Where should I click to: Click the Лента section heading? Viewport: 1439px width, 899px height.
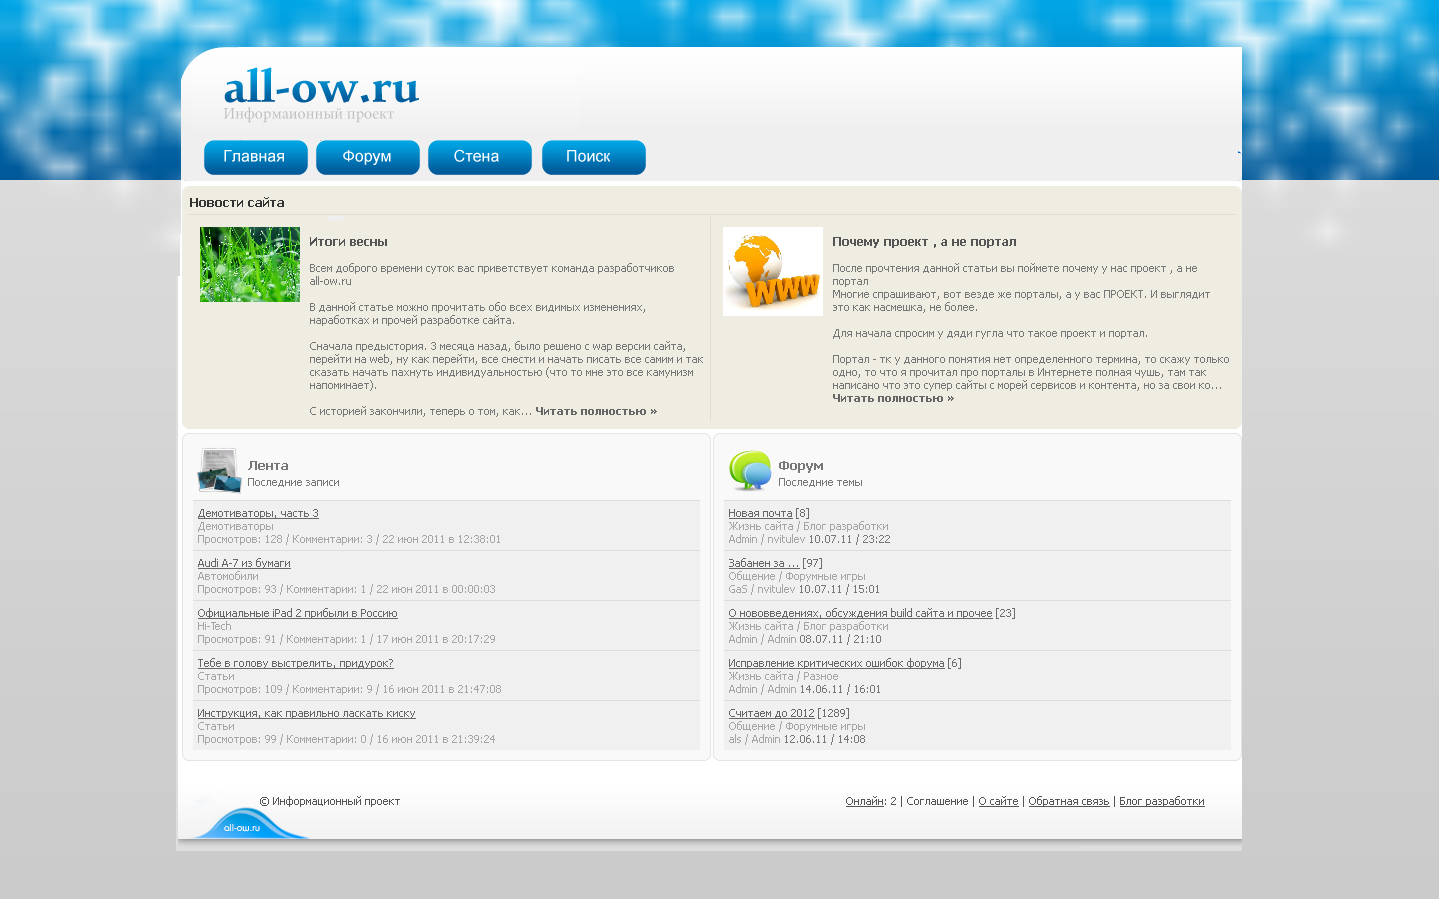pos(268,466)
